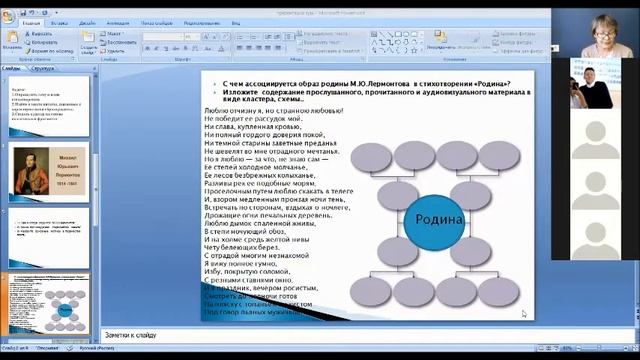Click the clear formatting icon
This screenshot has height=360, width=640.
226,37
